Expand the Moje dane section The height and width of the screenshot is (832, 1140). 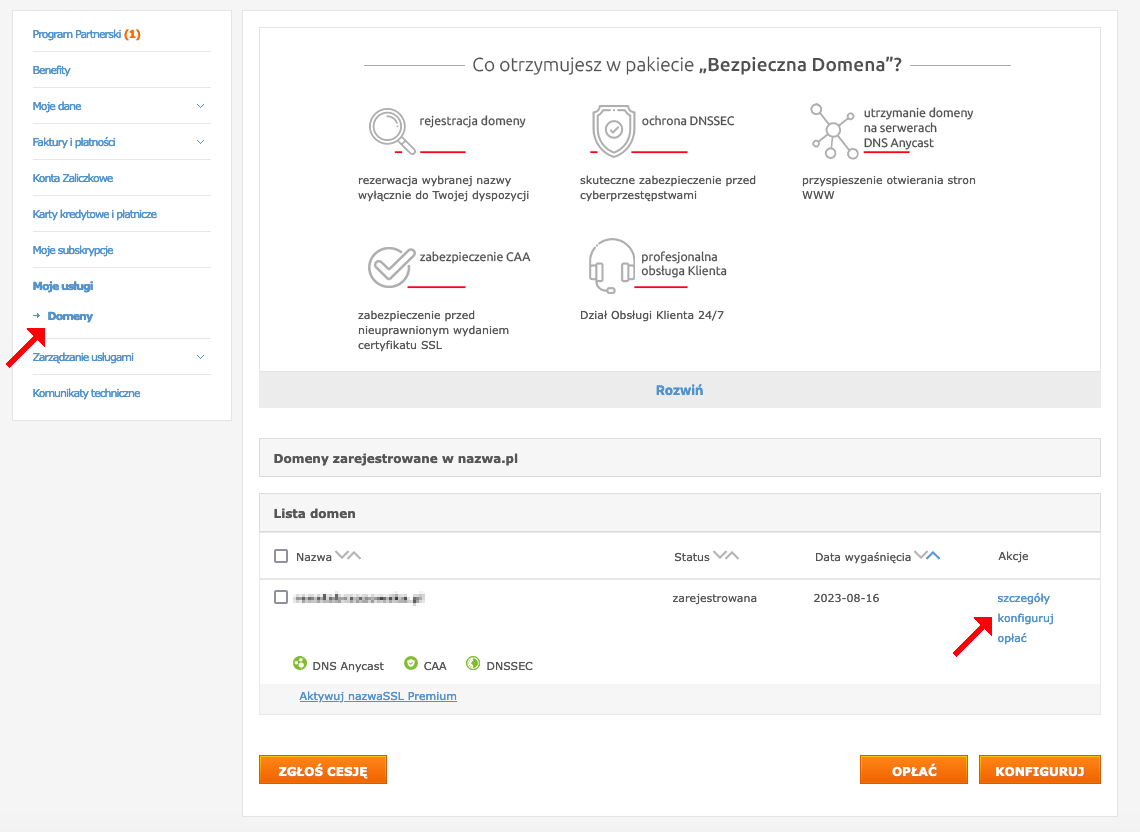tap(121, 106)
